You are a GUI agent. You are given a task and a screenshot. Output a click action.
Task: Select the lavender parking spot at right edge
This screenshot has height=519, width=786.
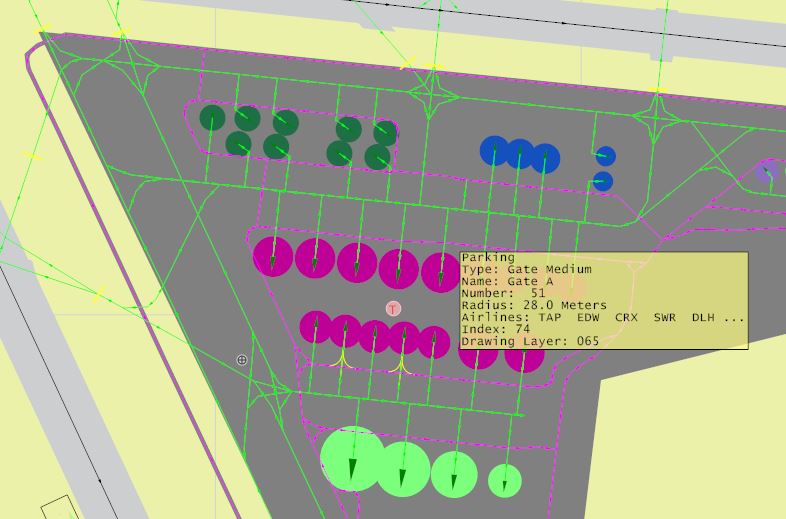pyautogui.click(x=768, y=175)
